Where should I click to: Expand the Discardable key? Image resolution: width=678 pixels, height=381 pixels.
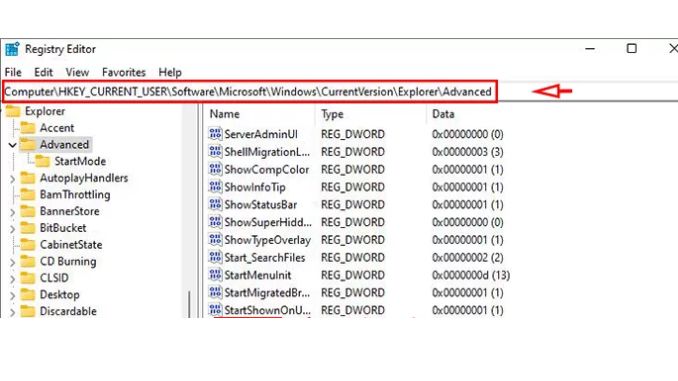pyautogui.click(x=12, y=312)
